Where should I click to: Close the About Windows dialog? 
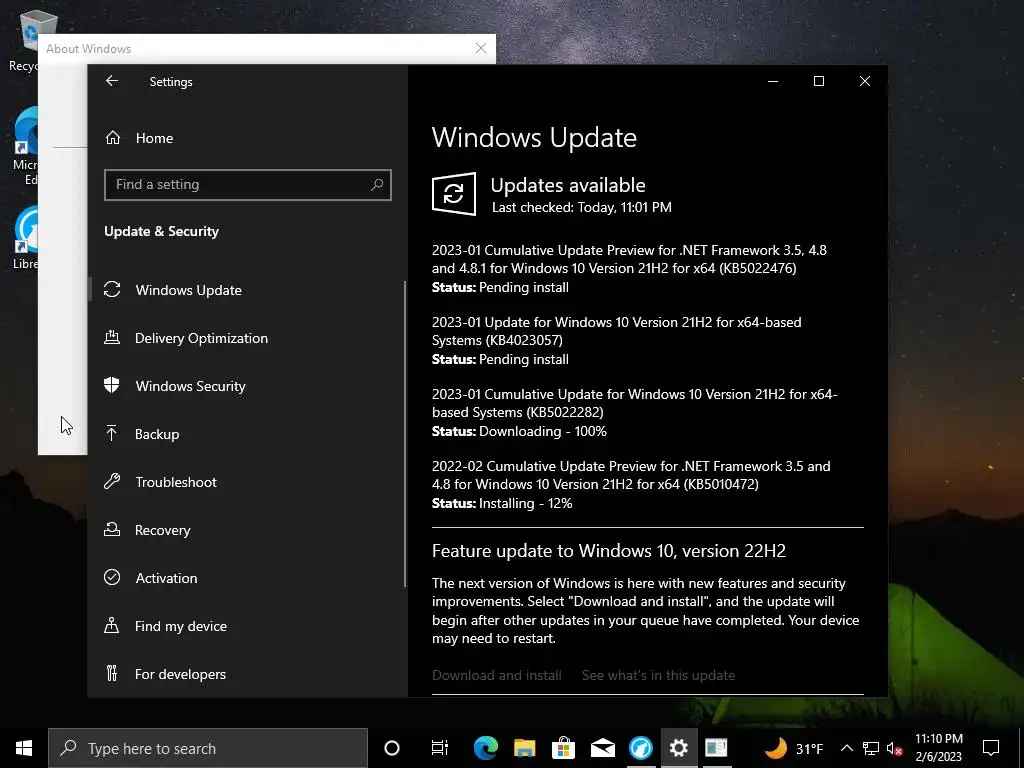click(481, 48)
